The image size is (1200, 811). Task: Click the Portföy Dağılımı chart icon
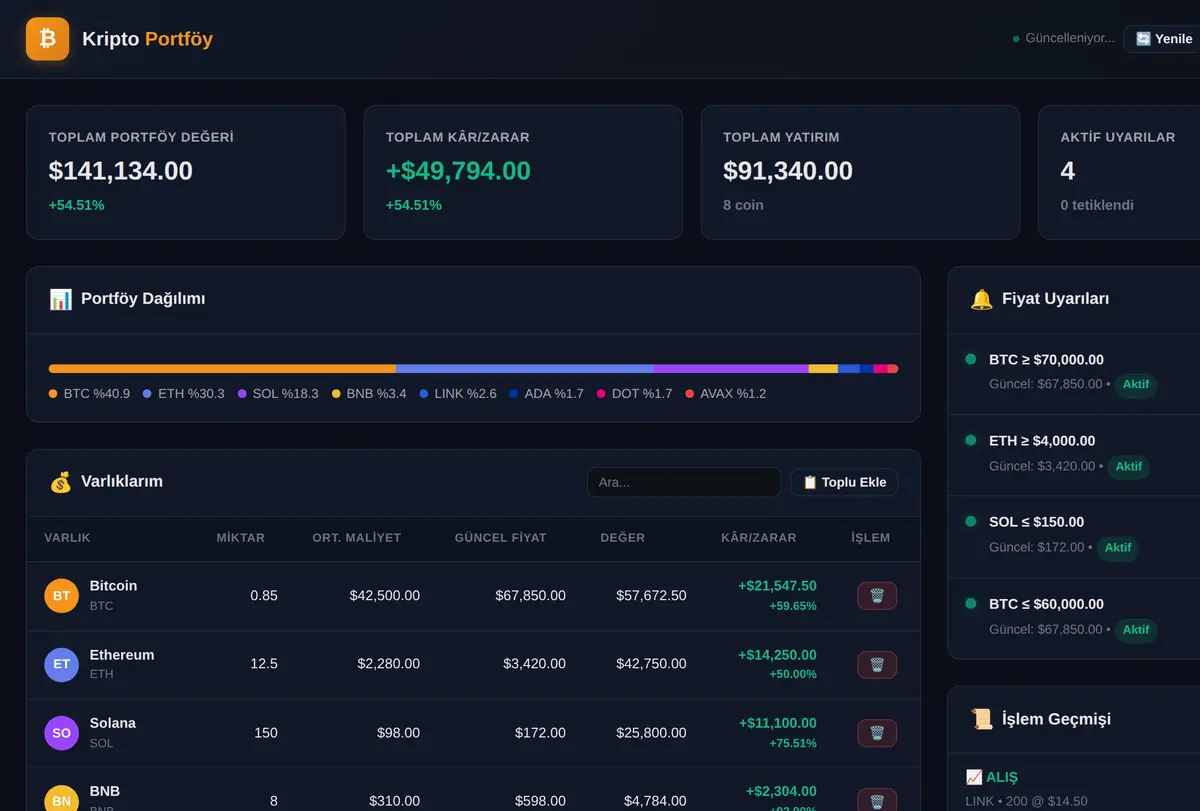pyautogui.click(x=60, y=299)
